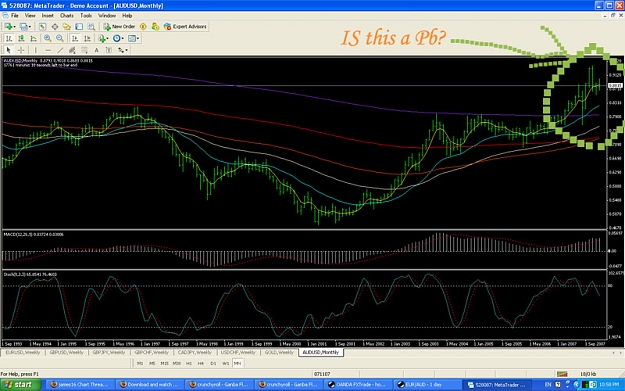Viewport: 625px width, 391px height.
Task: Select the Text Label tool
Action: [108, 50]
